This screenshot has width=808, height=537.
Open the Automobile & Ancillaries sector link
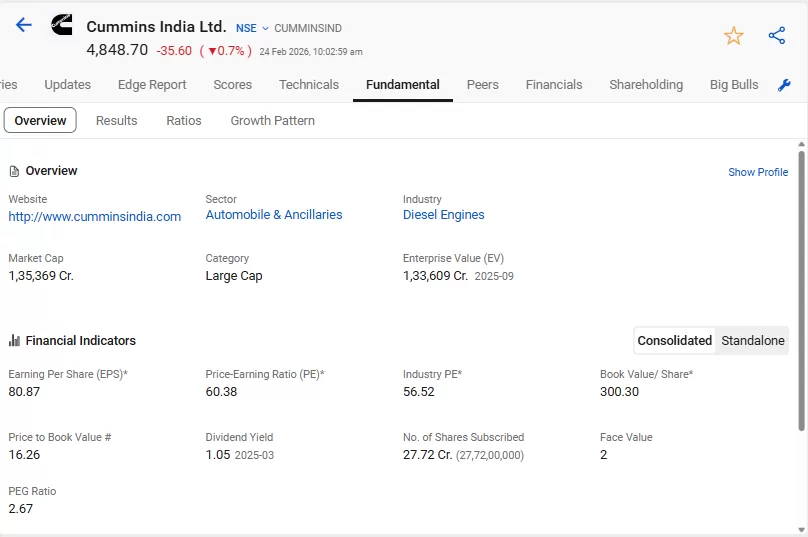(274, 215)
